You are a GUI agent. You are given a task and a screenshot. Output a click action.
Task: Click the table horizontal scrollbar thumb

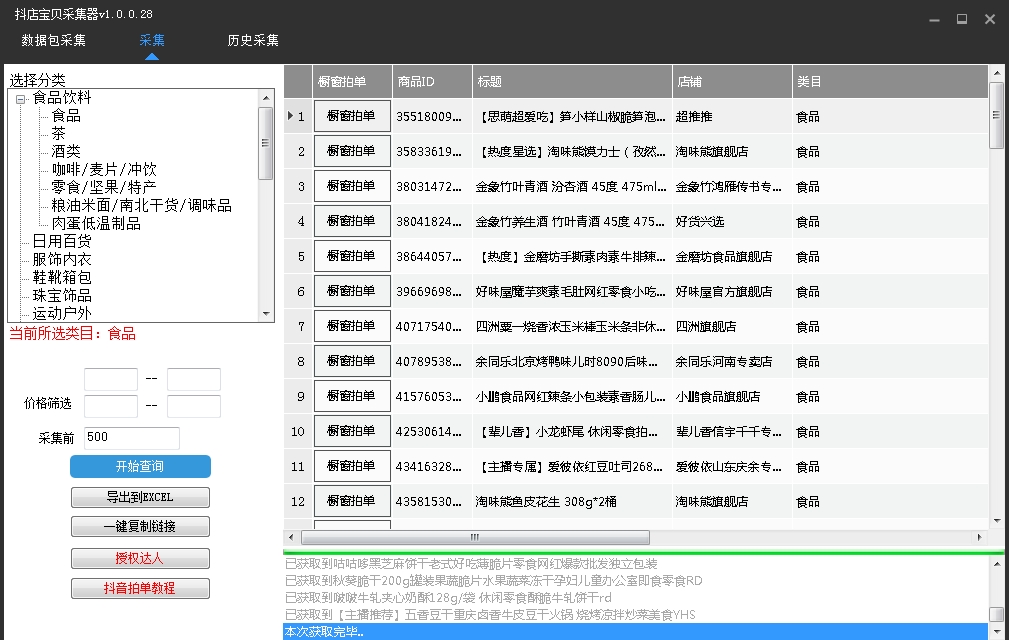[475, 537]
